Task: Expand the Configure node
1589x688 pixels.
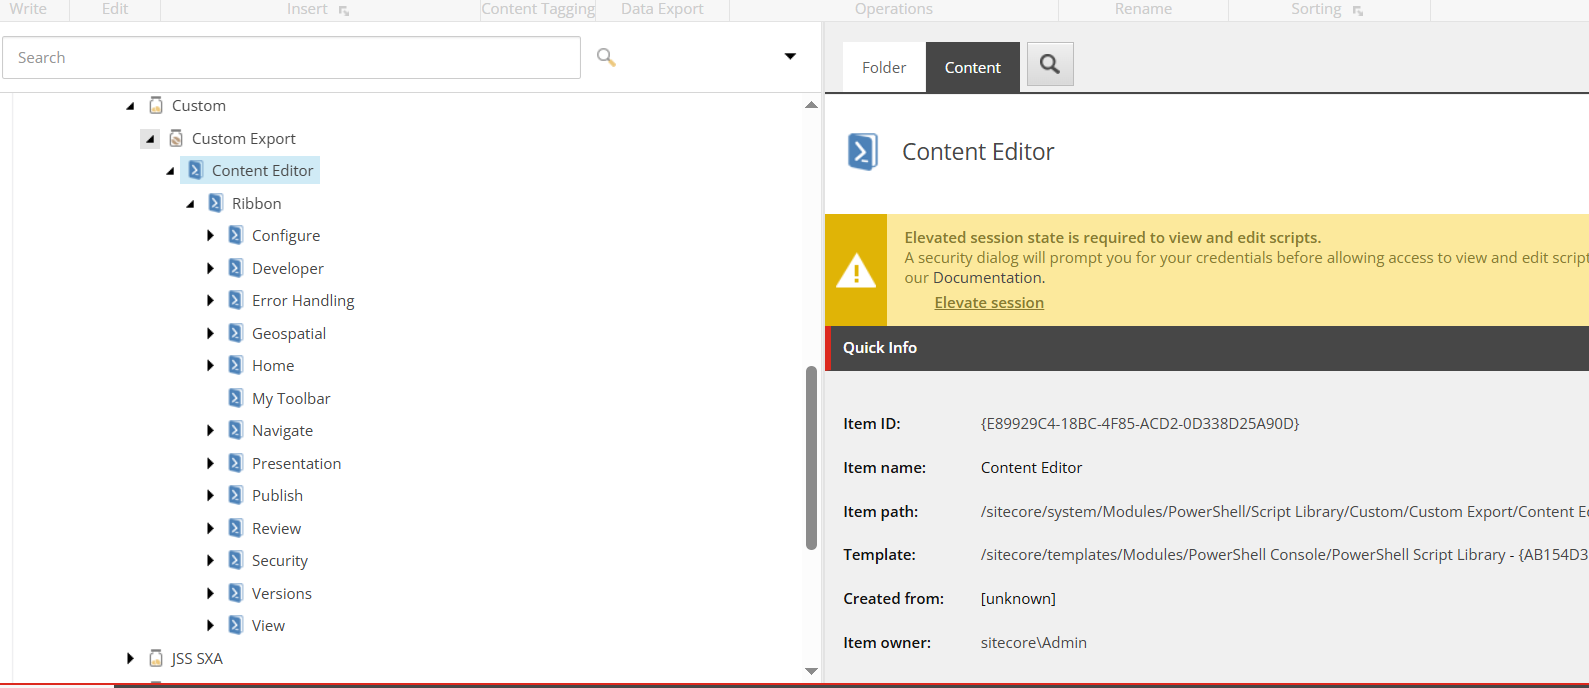Action: coord(210,236)
